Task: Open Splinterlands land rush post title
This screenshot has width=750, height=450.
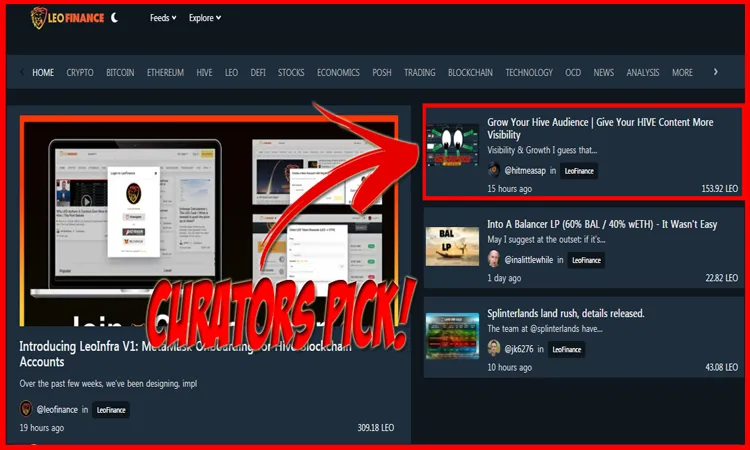Action: tap(566, 314)
